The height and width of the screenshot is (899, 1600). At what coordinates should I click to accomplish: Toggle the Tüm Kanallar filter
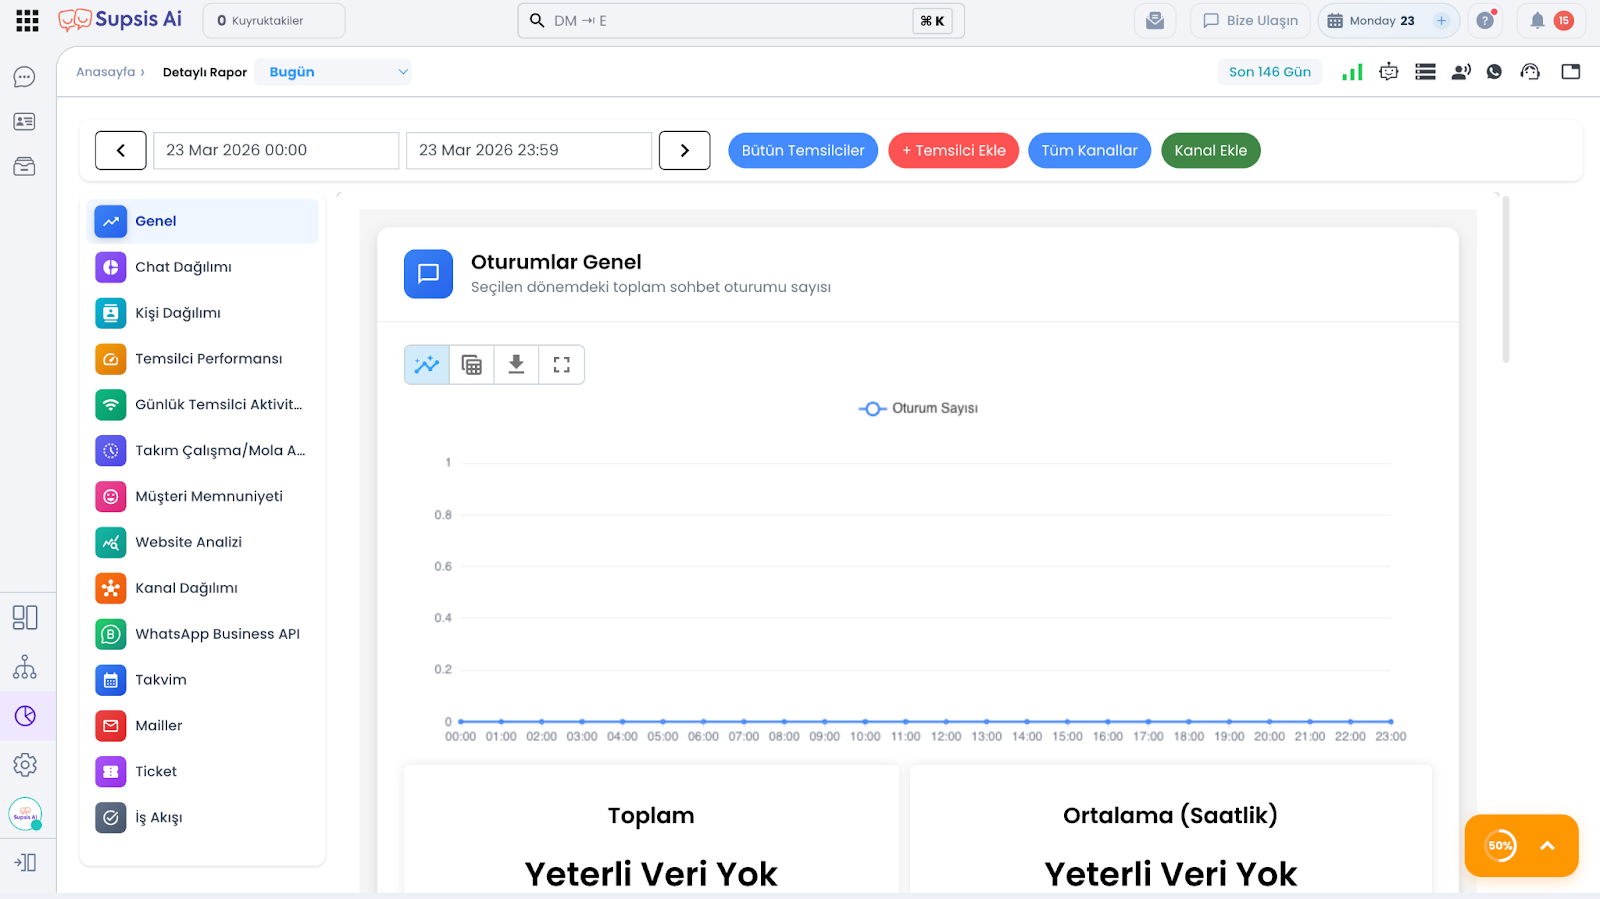(1089, 151)
